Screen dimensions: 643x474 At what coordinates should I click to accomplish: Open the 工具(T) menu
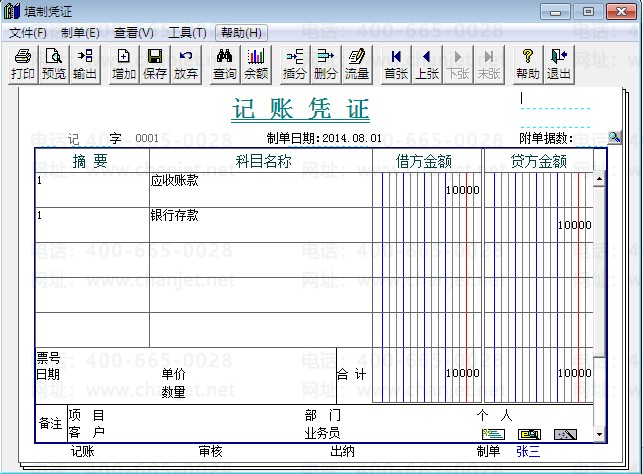click(x=187, y=32)
